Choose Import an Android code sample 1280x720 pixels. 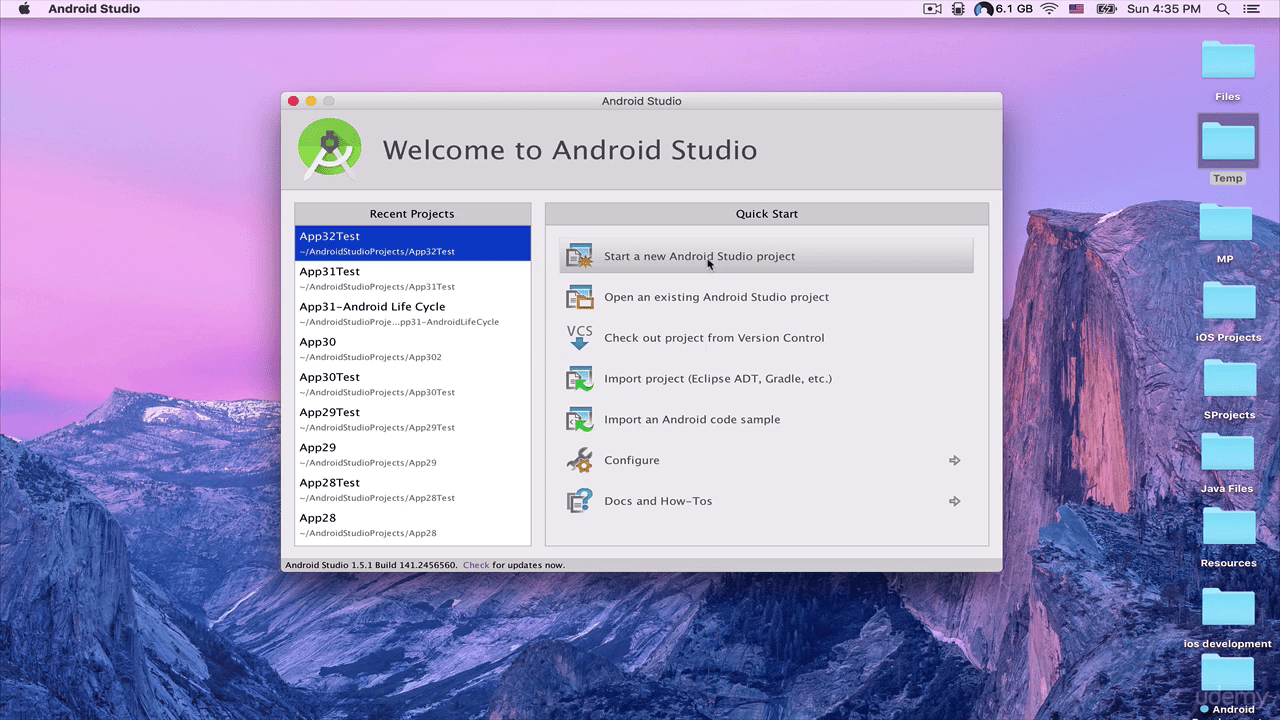766,420
